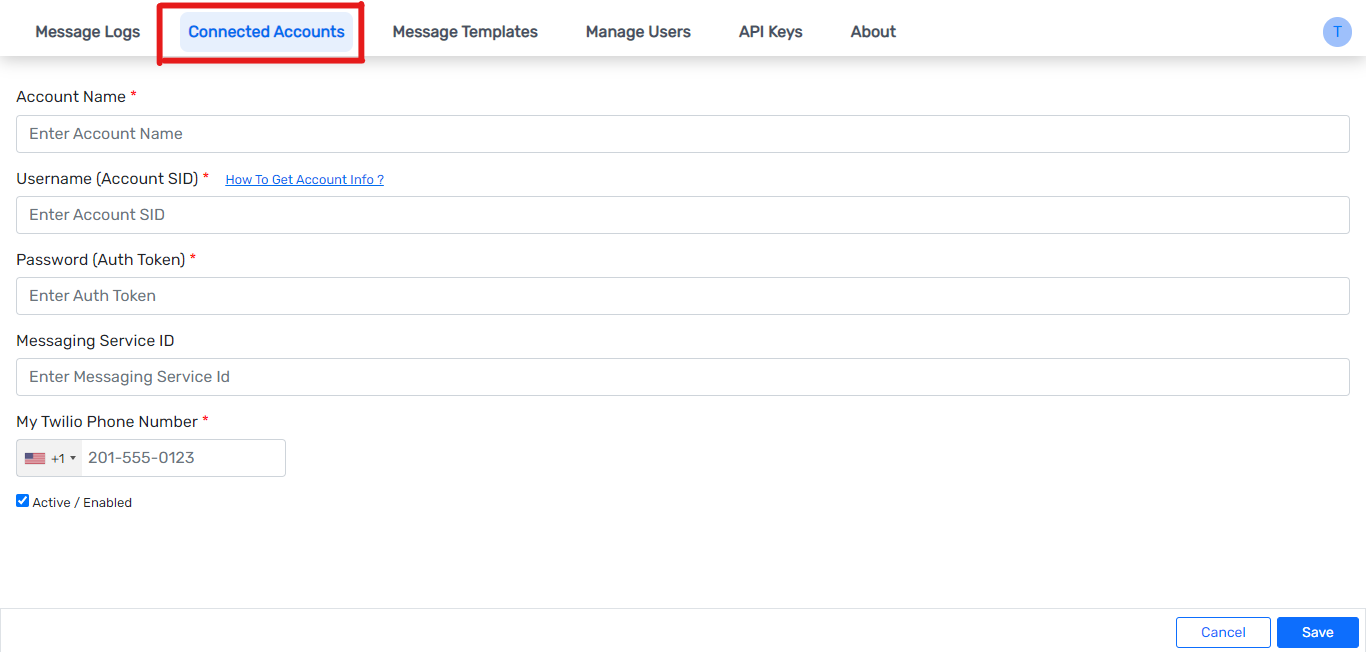The width and height of the screenshot is (1366, 652).
Task: Uncheck the Active / Enabled checkbox
Action: coord(23,501)
